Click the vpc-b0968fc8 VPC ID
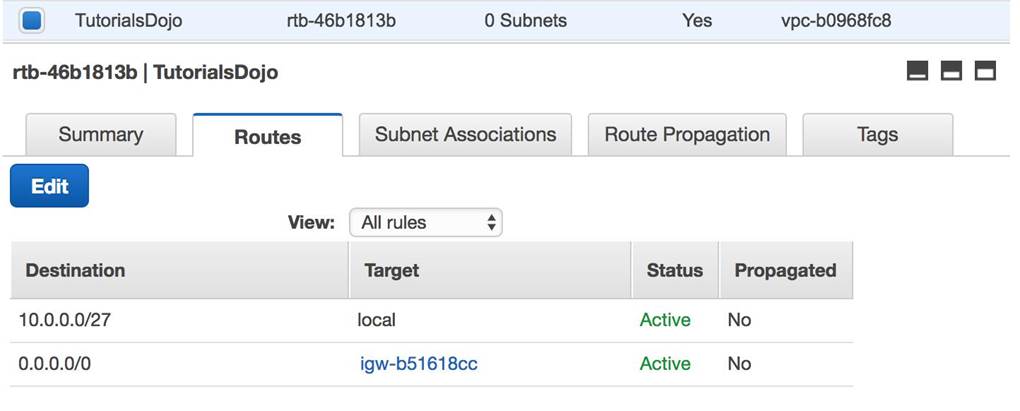The height and width of the screenshot is (411, 1020). [x=835, y=20]
